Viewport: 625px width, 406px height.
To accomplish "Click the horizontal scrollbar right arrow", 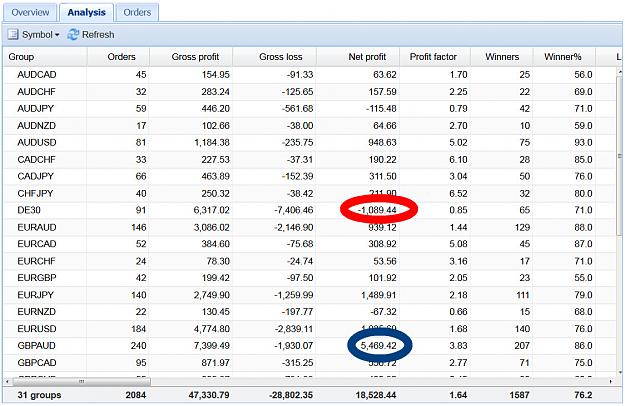I will click(611, 382).
